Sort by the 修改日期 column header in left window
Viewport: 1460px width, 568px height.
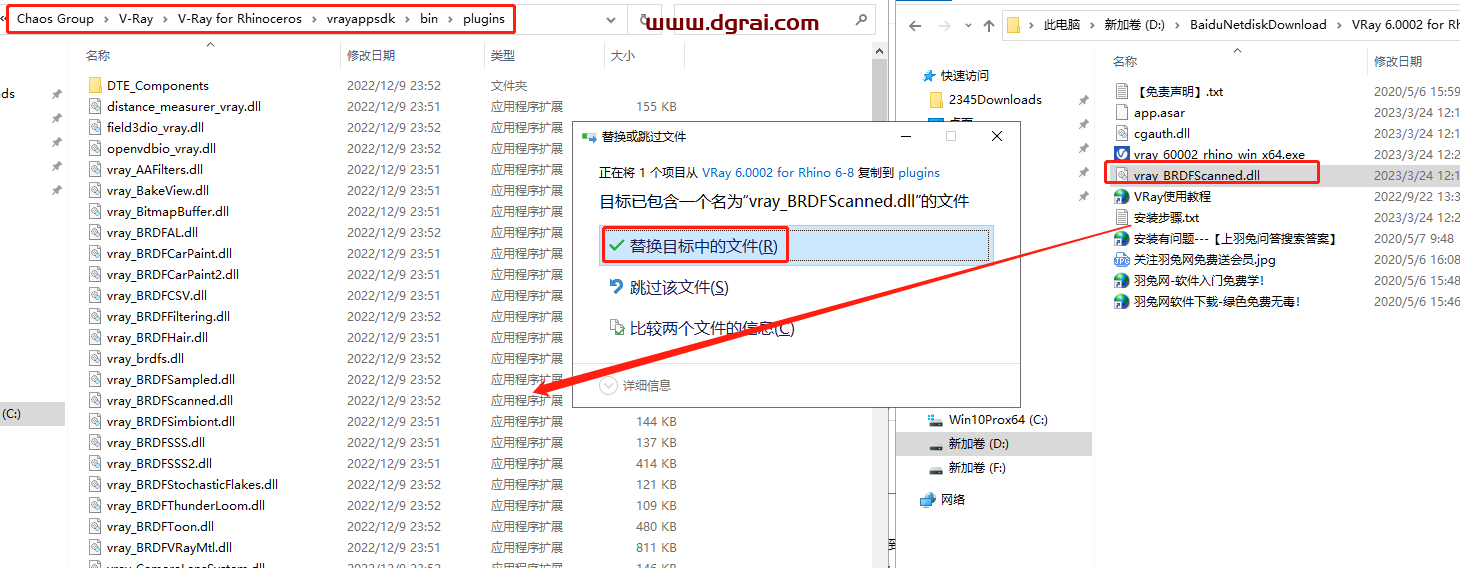[x=370, y=56]
